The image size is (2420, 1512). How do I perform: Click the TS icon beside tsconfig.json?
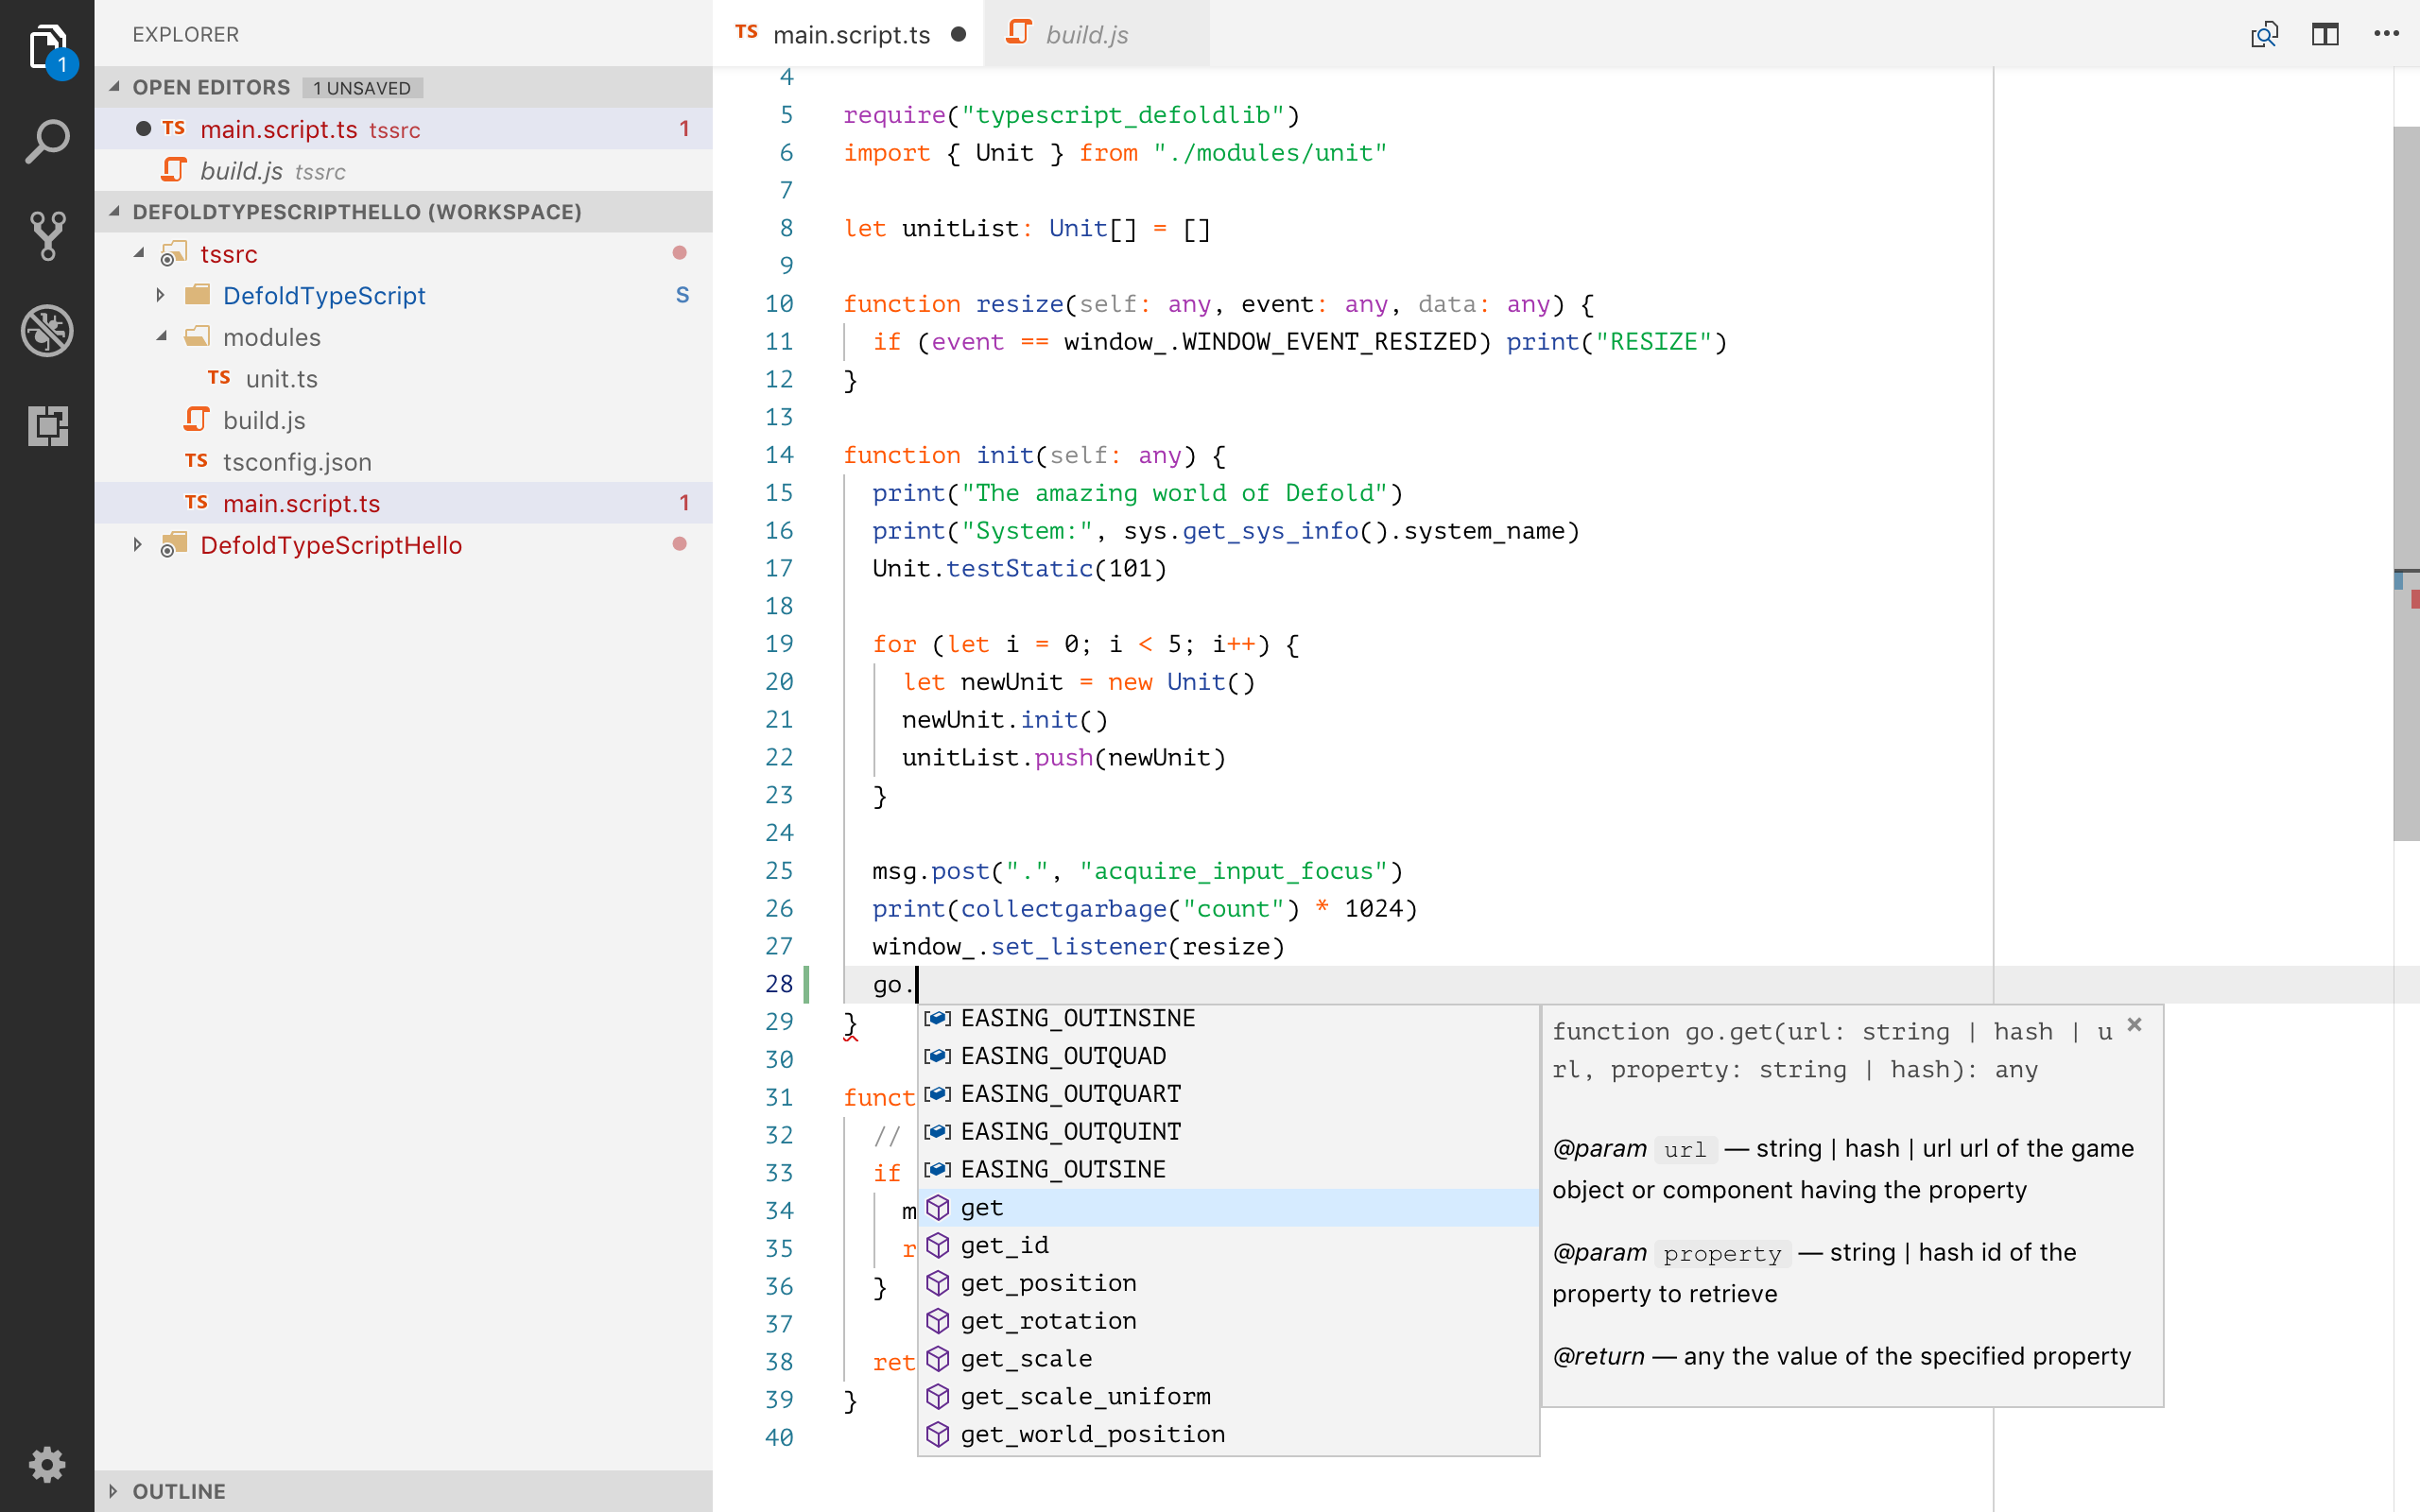tap(196, 461)
